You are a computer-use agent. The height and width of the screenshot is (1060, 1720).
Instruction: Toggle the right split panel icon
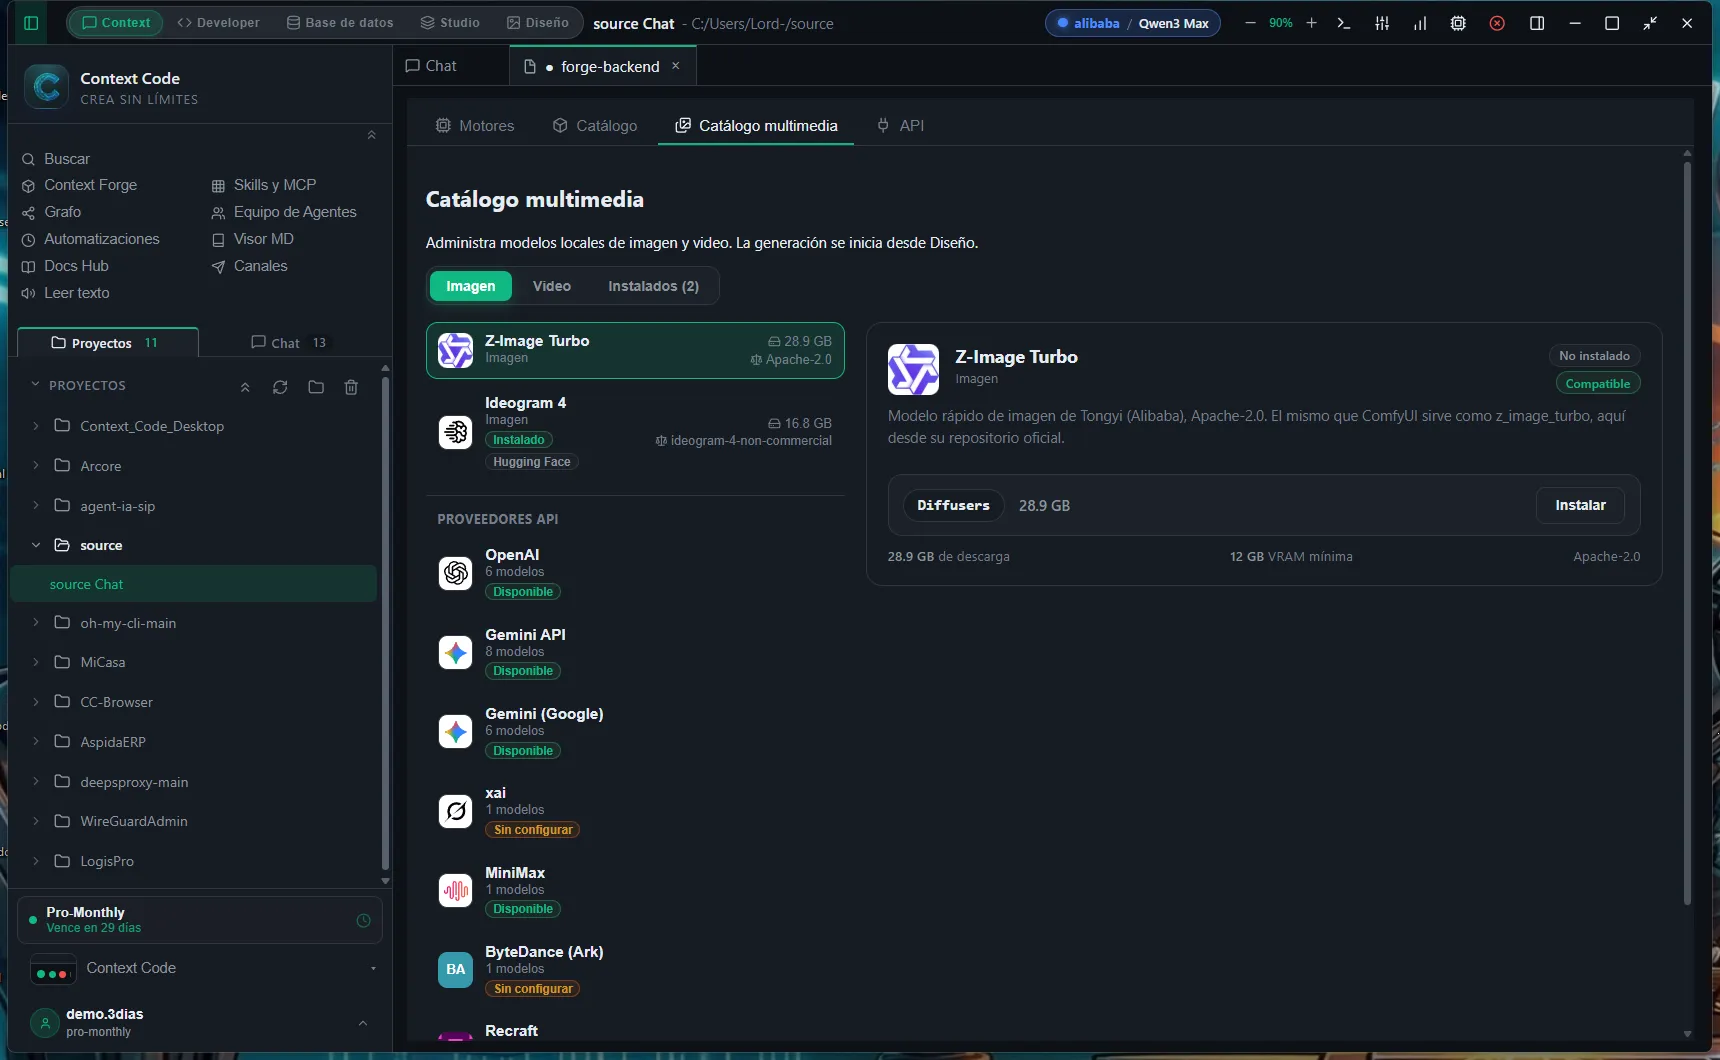(1537, 23)
